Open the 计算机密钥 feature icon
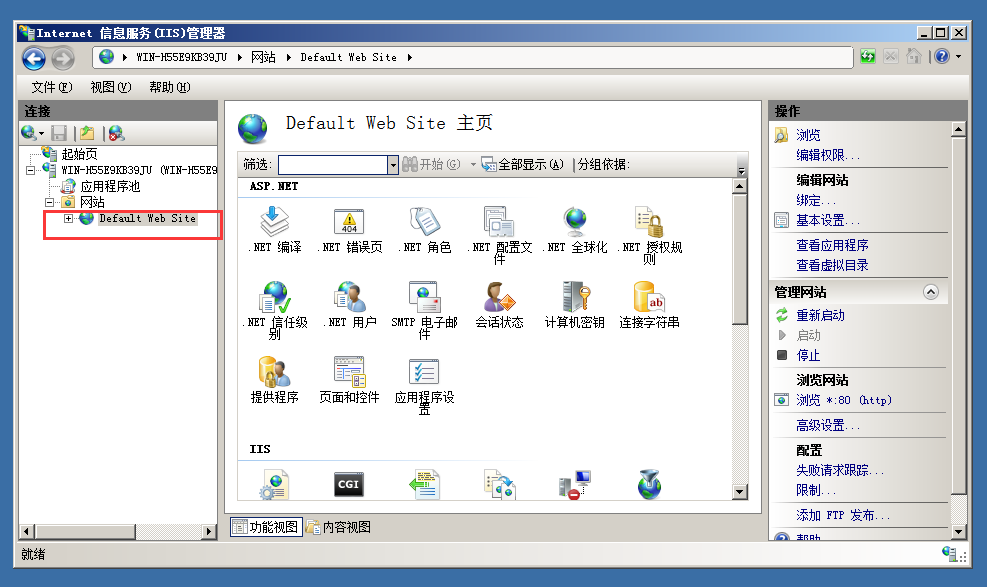 point(573,298)
